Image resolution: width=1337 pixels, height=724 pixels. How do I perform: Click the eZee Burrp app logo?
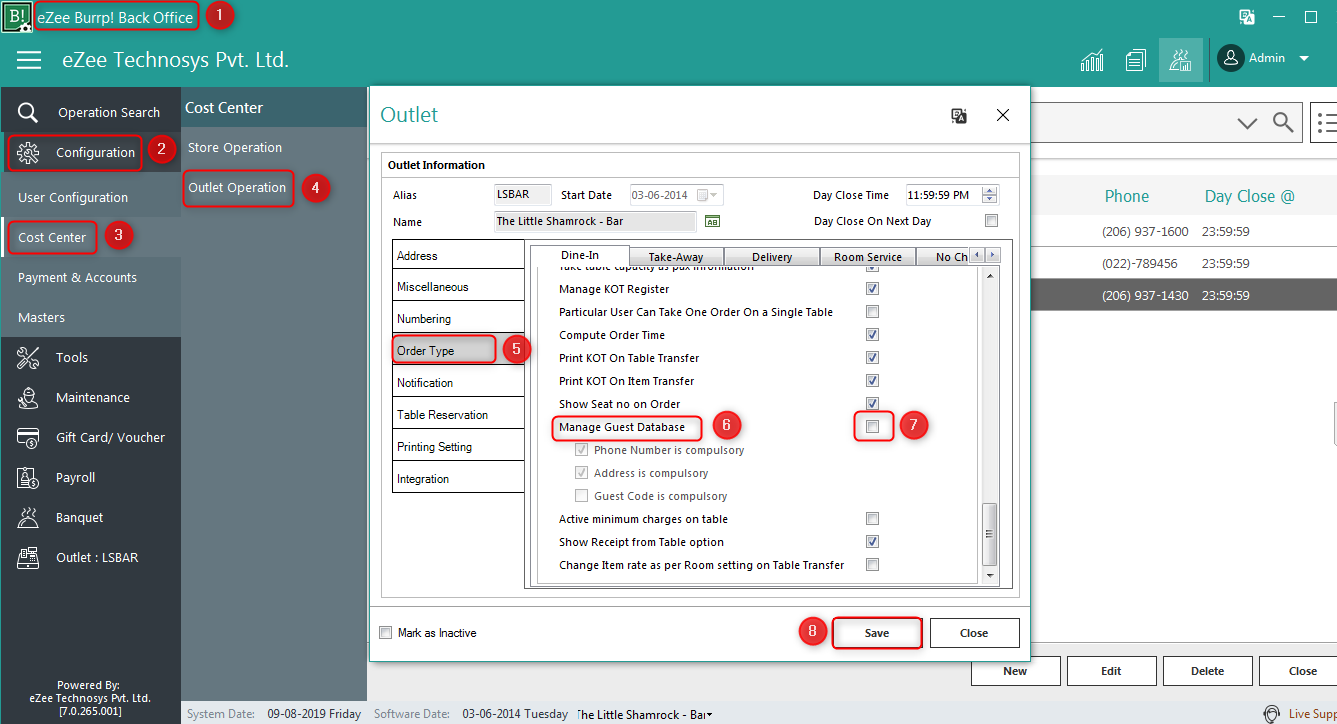coord(17,17)
